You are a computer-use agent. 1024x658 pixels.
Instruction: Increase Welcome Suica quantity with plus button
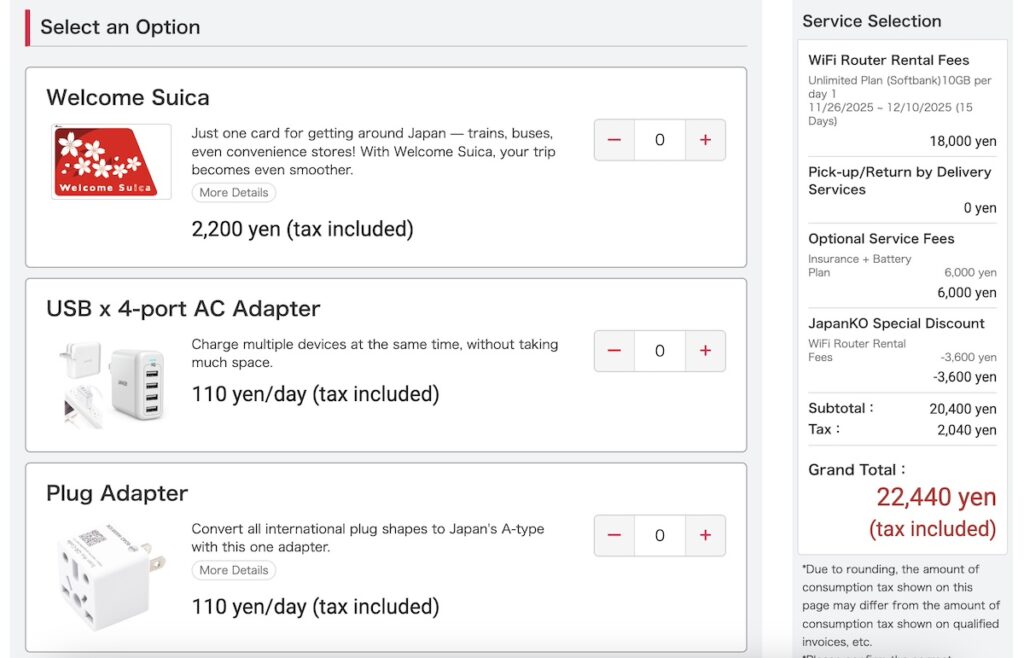point(705,140)
